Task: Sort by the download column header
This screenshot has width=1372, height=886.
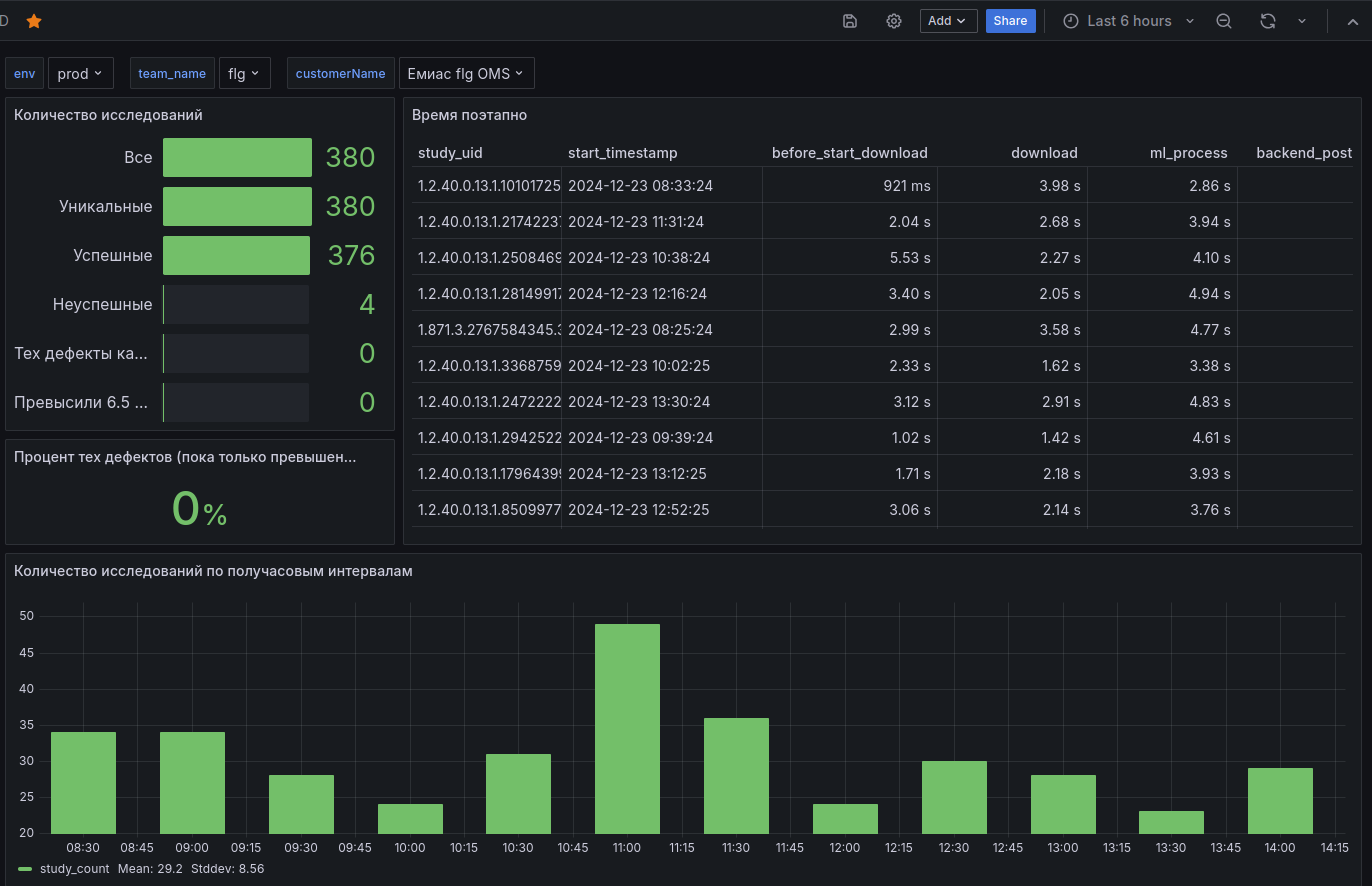Action: click(1044, 153)
